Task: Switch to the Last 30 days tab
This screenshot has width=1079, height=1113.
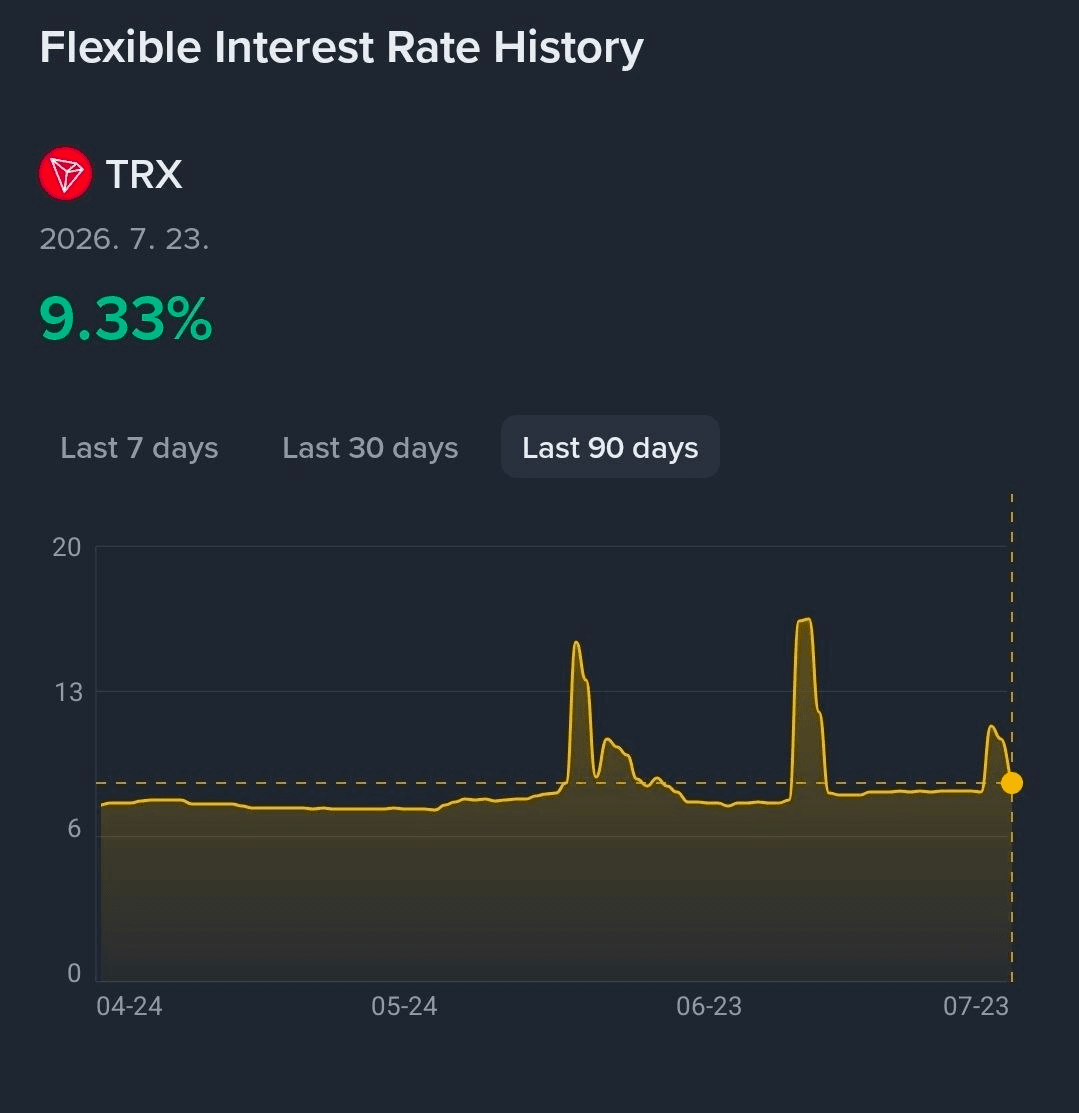Action: tap(370, 448)
